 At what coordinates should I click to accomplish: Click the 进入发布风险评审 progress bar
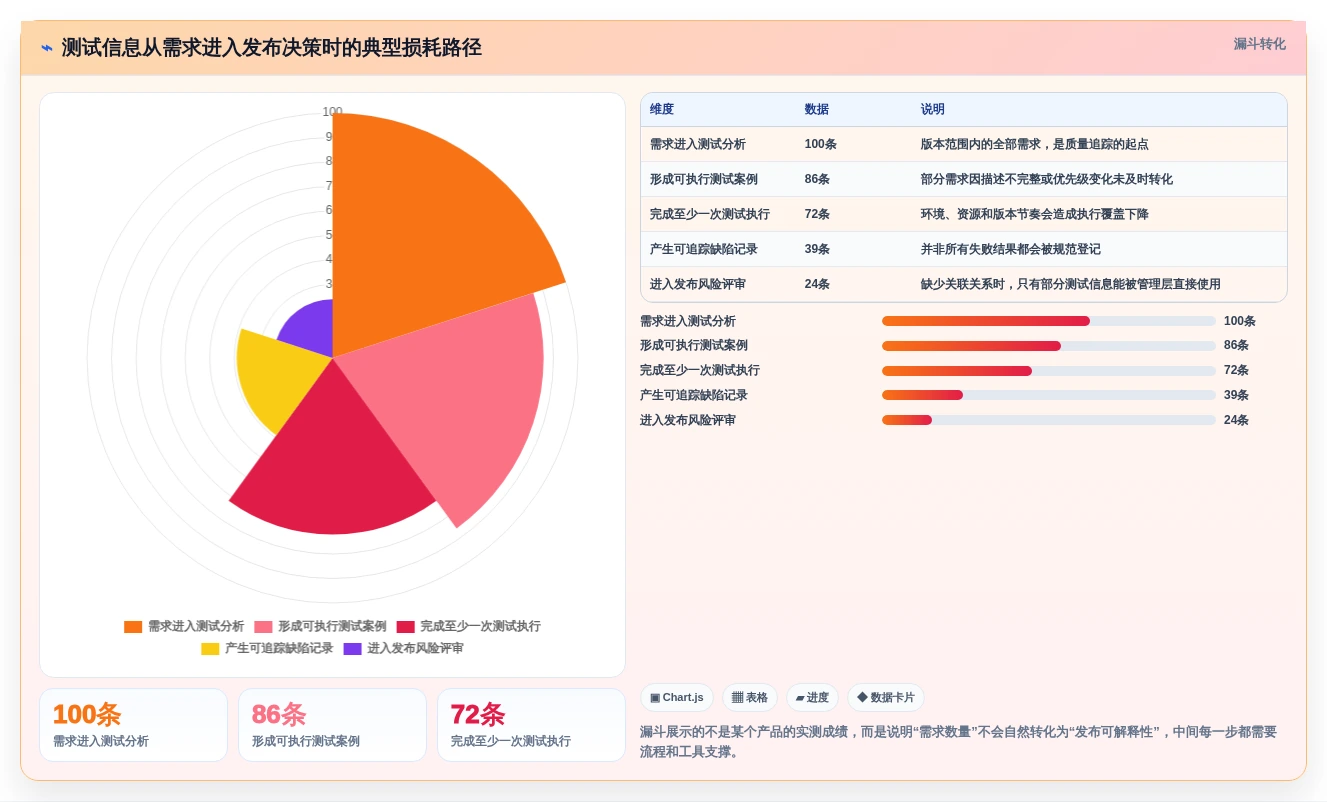coord(1049,420)
